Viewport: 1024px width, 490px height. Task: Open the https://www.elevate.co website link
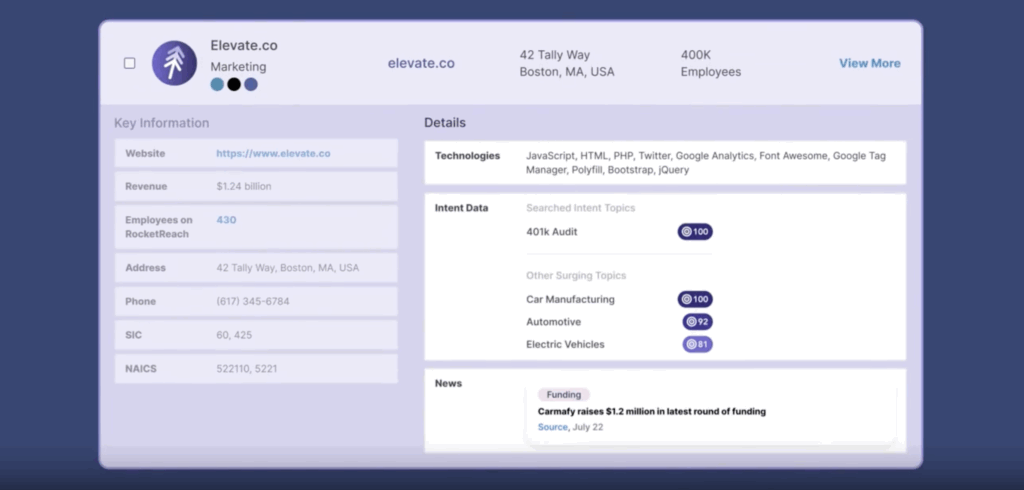click(x=273, y=154)
